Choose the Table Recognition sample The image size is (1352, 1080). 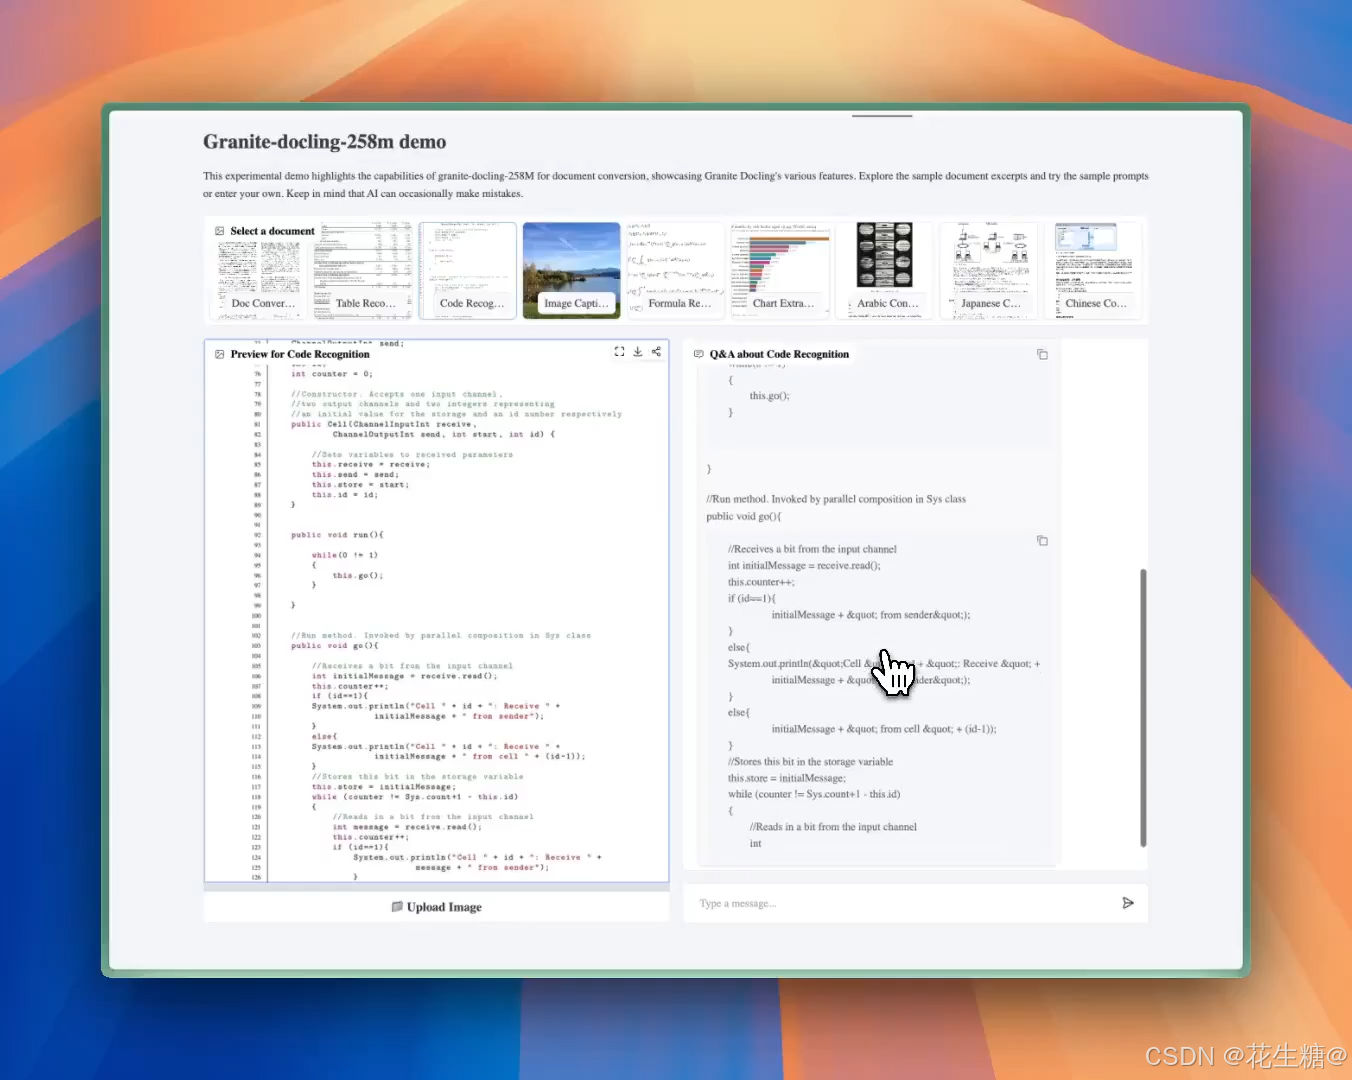coord(364,271)
